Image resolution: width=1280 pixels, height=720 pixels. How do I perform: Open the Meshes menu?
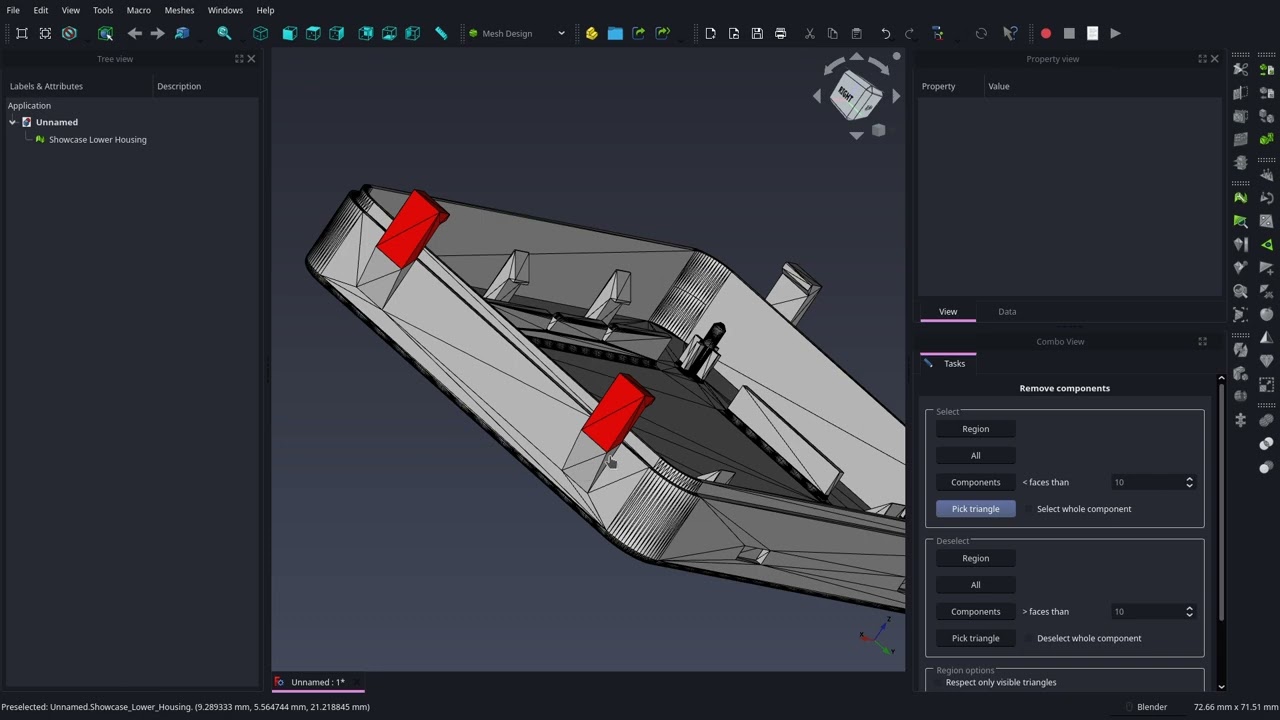(179, 10)
